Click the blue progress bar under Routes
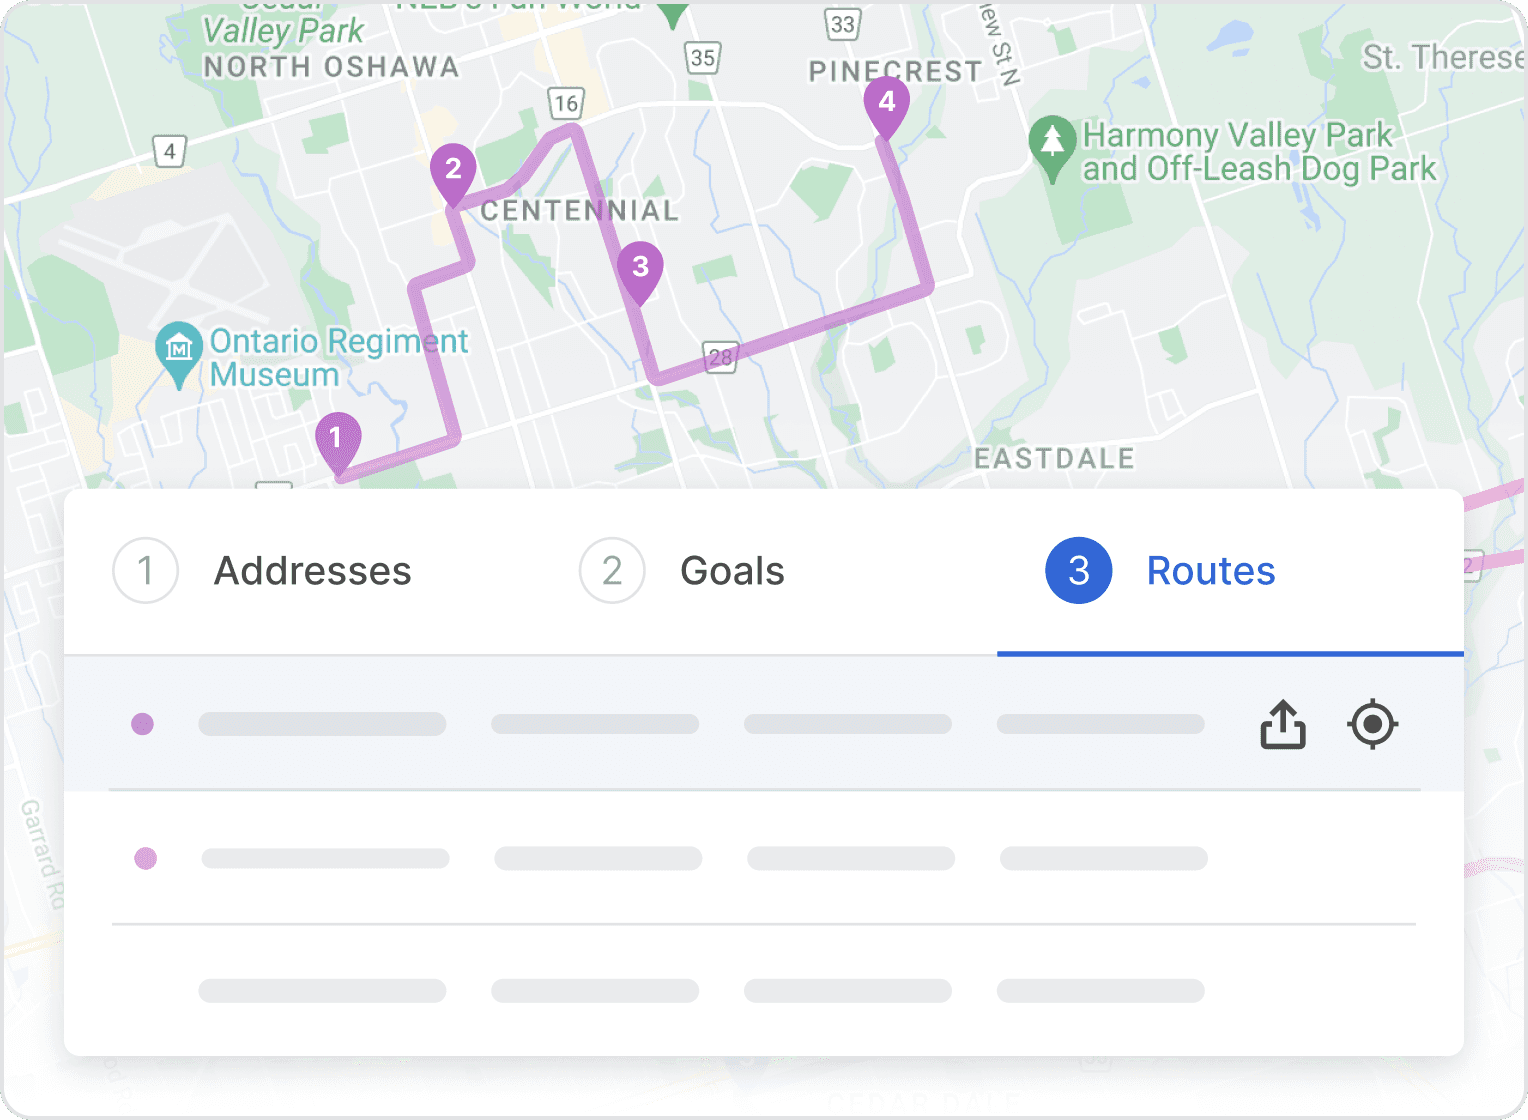The height and width of the screenshot is (1120, 1528). point(1228,652)
